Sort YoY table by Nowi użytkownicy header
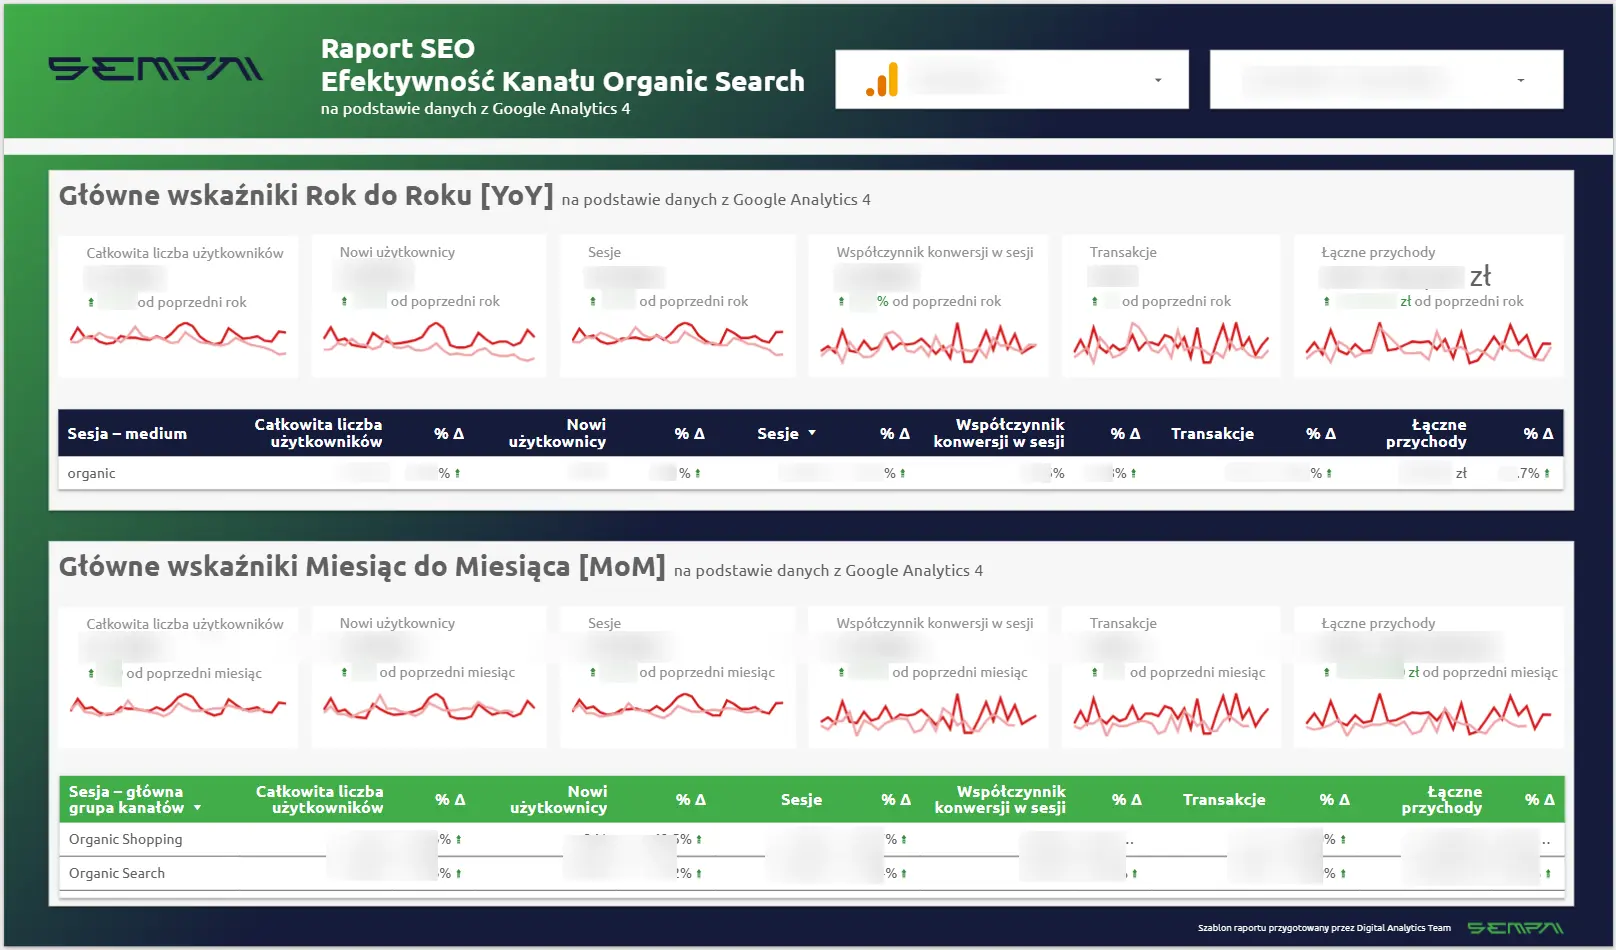The image size is (1616, 950). 557,433
